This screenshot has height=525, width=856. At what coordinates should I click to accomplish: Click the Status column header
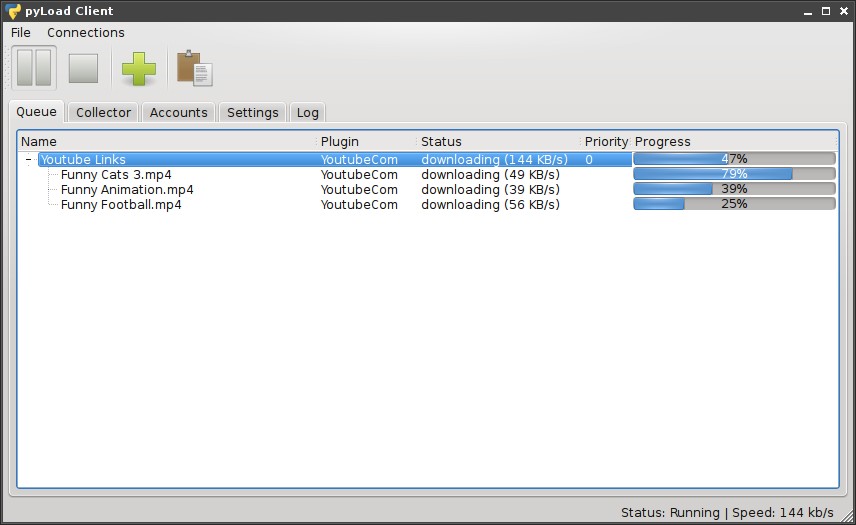click(x=498, y=141)
